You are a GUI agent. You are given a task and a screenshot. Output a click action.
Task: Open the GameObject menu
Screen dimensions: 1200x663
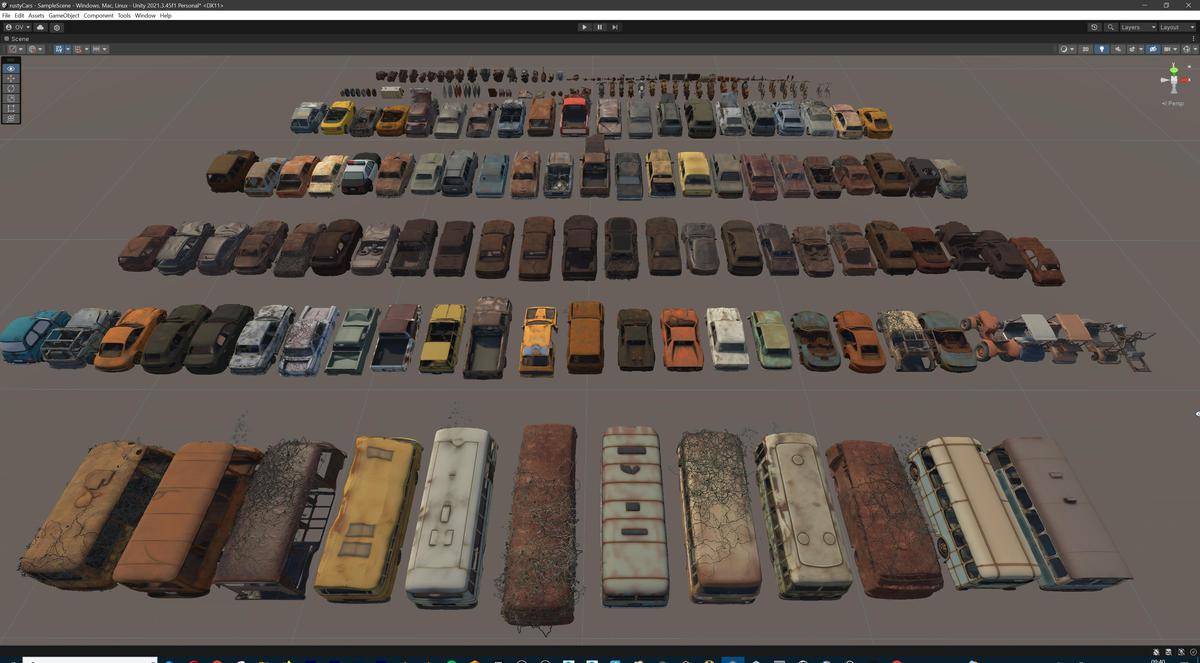pos(64,15)
